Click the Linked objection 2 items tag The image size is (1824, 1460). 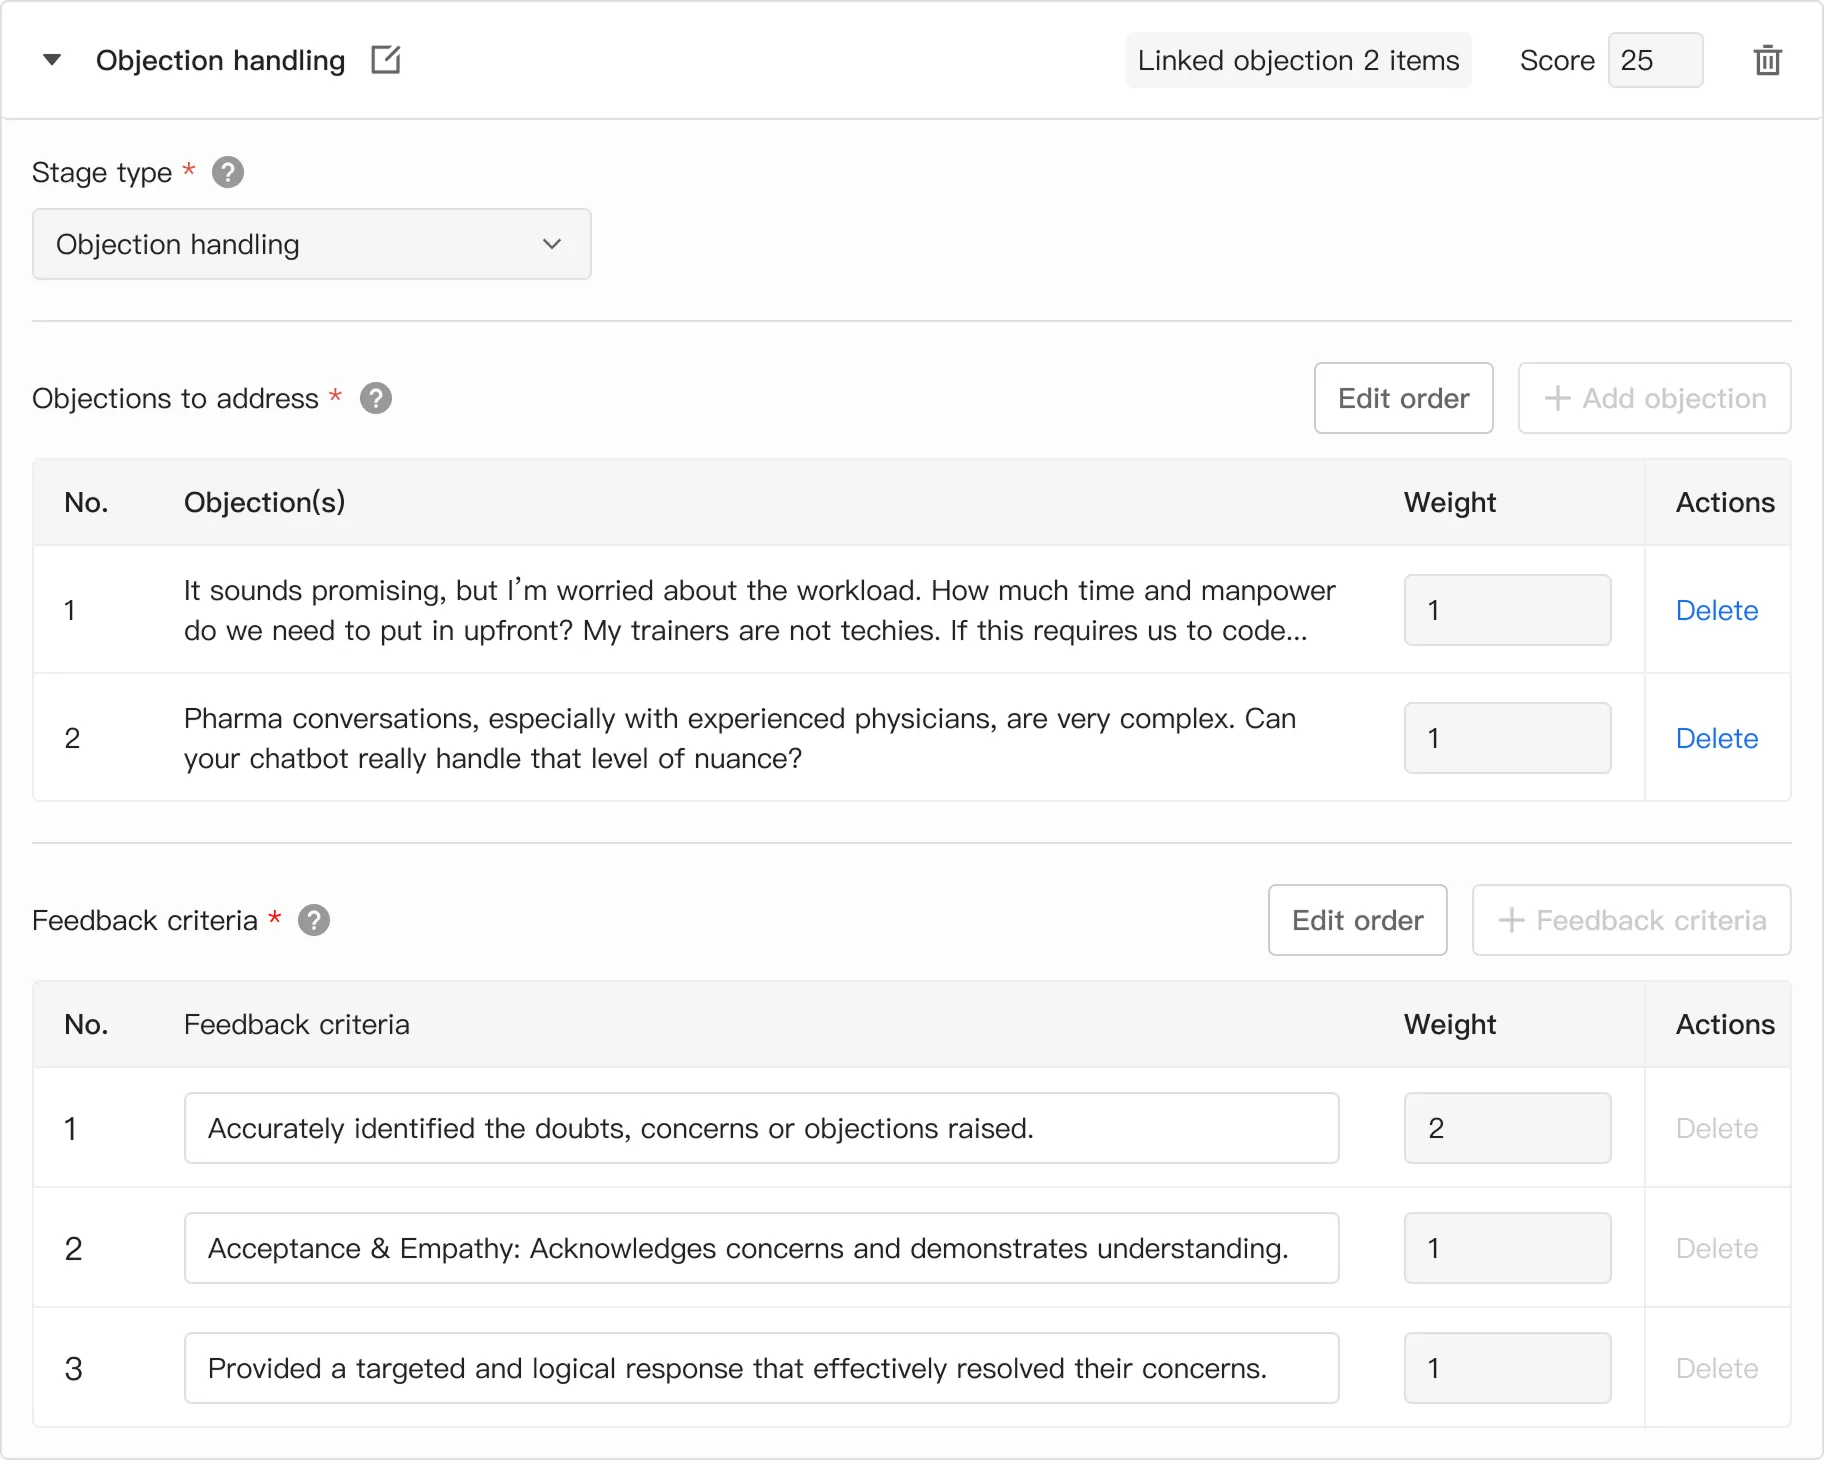coord(1298,60)
